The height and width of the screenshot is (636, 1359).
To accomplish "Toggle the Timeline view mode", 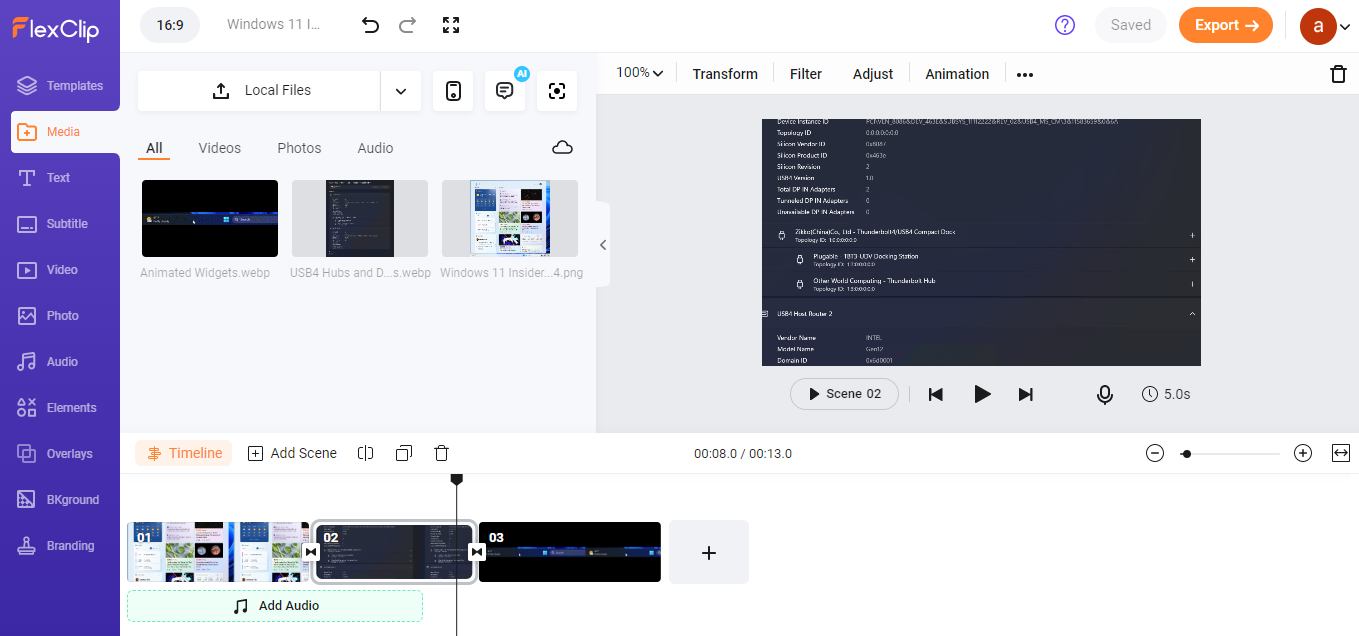I will click(x=184, y=453).
